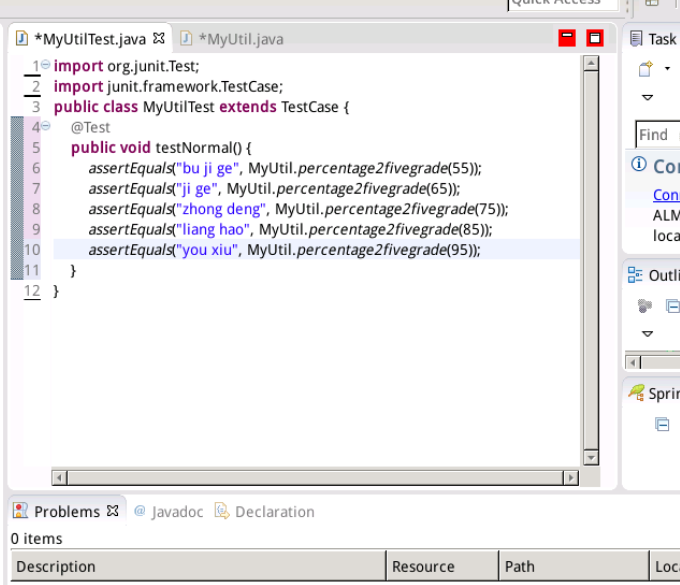680x585 pixels.
Task: Open the Outline view menu triangle
Action: click(647, 334)
